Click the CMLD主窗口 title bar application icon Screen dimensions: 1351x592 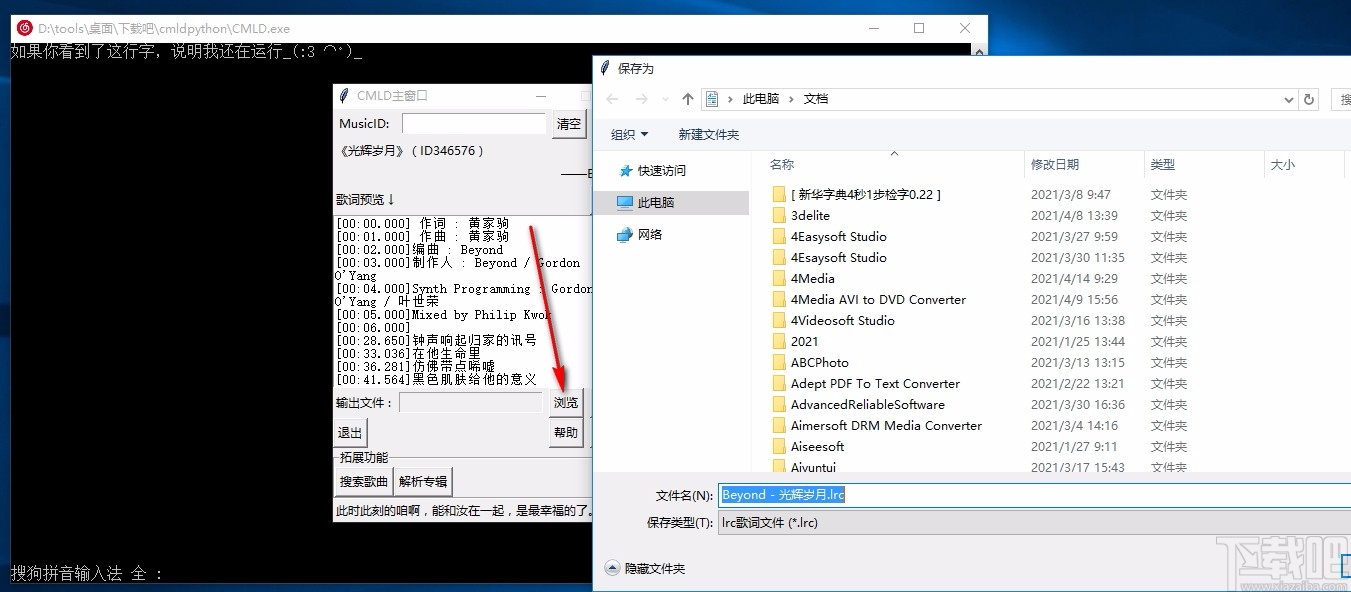344,94
